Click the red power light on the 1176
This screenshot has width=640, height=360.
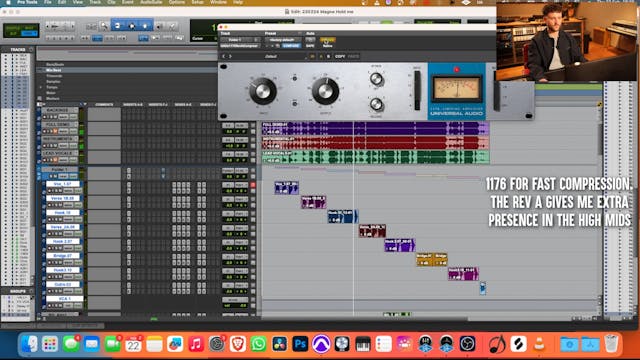457,69
